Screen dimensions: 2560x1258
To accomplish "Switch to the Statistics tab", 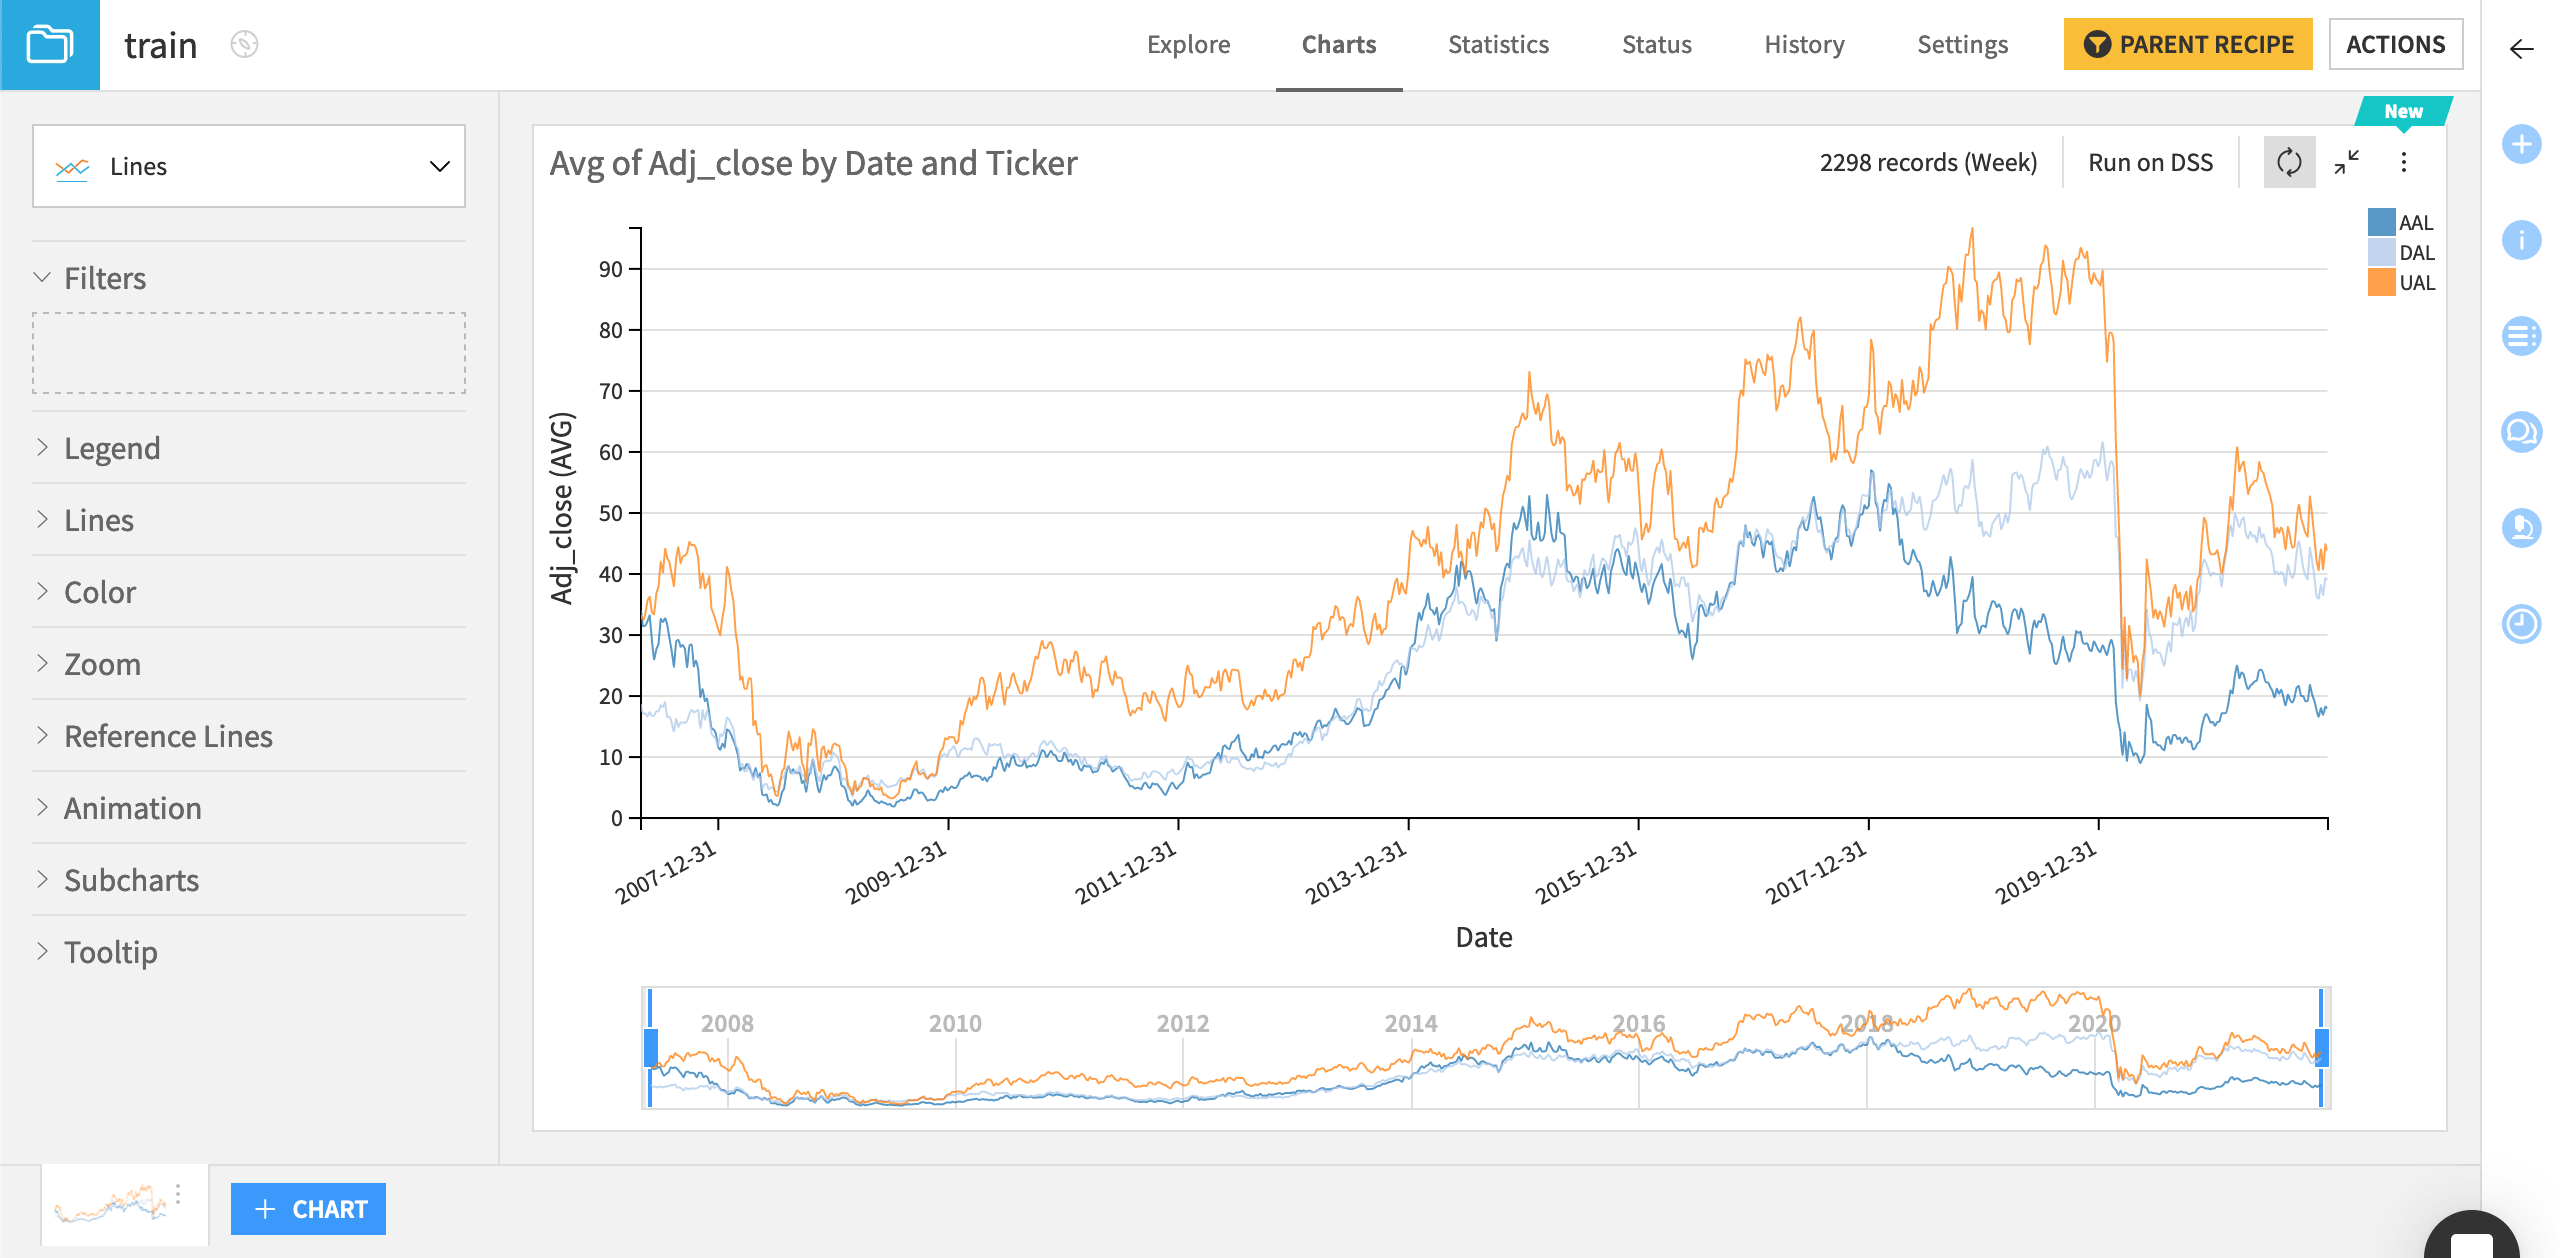I will (x=1497, y=44).
